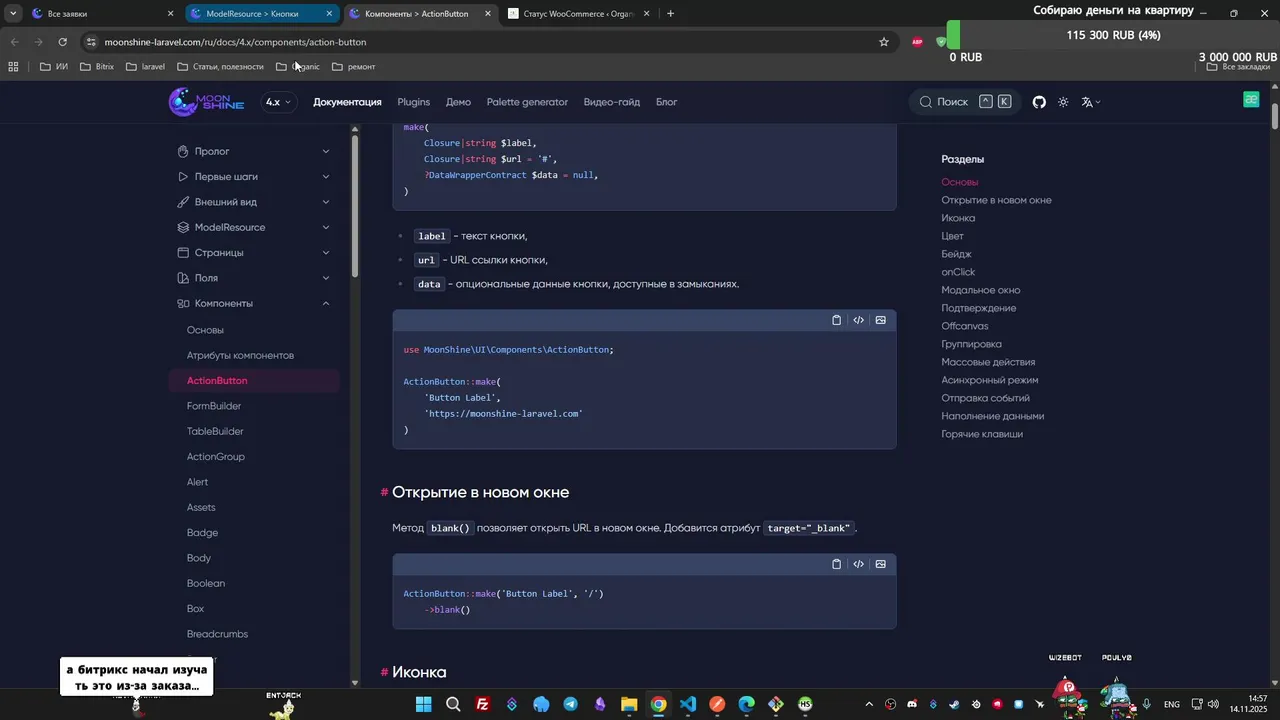Reload the current page

pyautogui.click(x=62, y=42)
